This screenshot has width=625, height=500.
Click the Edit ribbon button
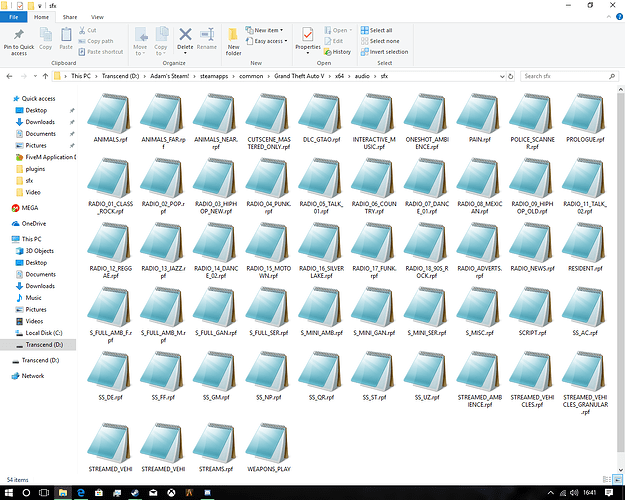(334, 41)
